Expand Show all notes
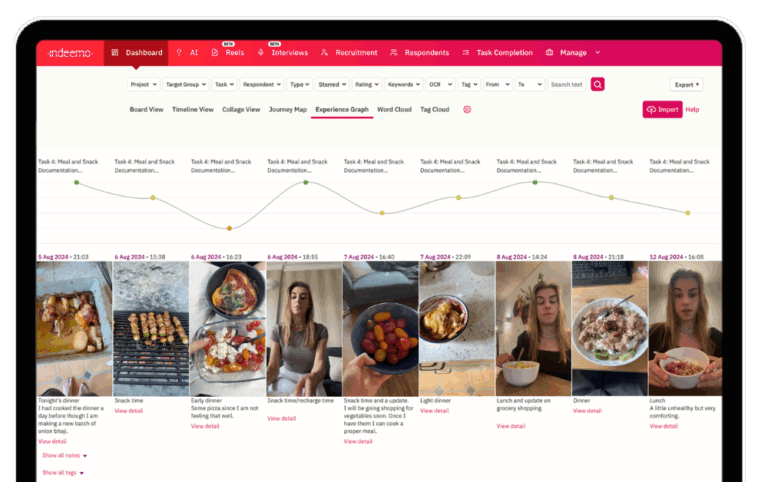768x482 pixels. 64,456
